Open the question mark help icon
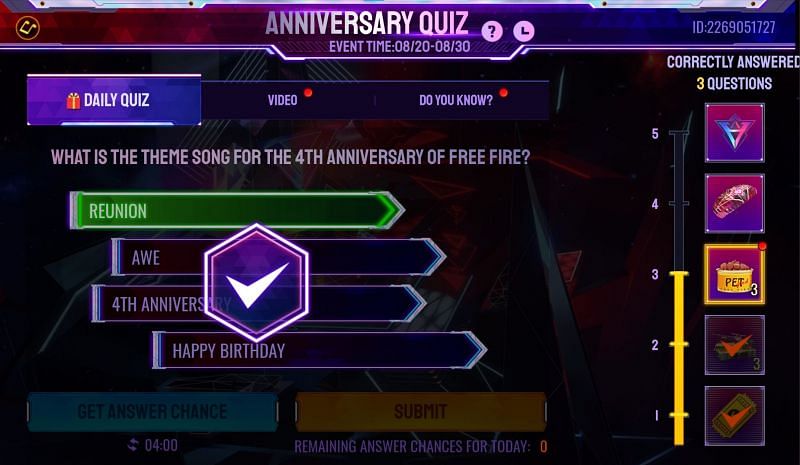Image resolution: width=800 pixels, height=465 pixels. coord(491,32)
